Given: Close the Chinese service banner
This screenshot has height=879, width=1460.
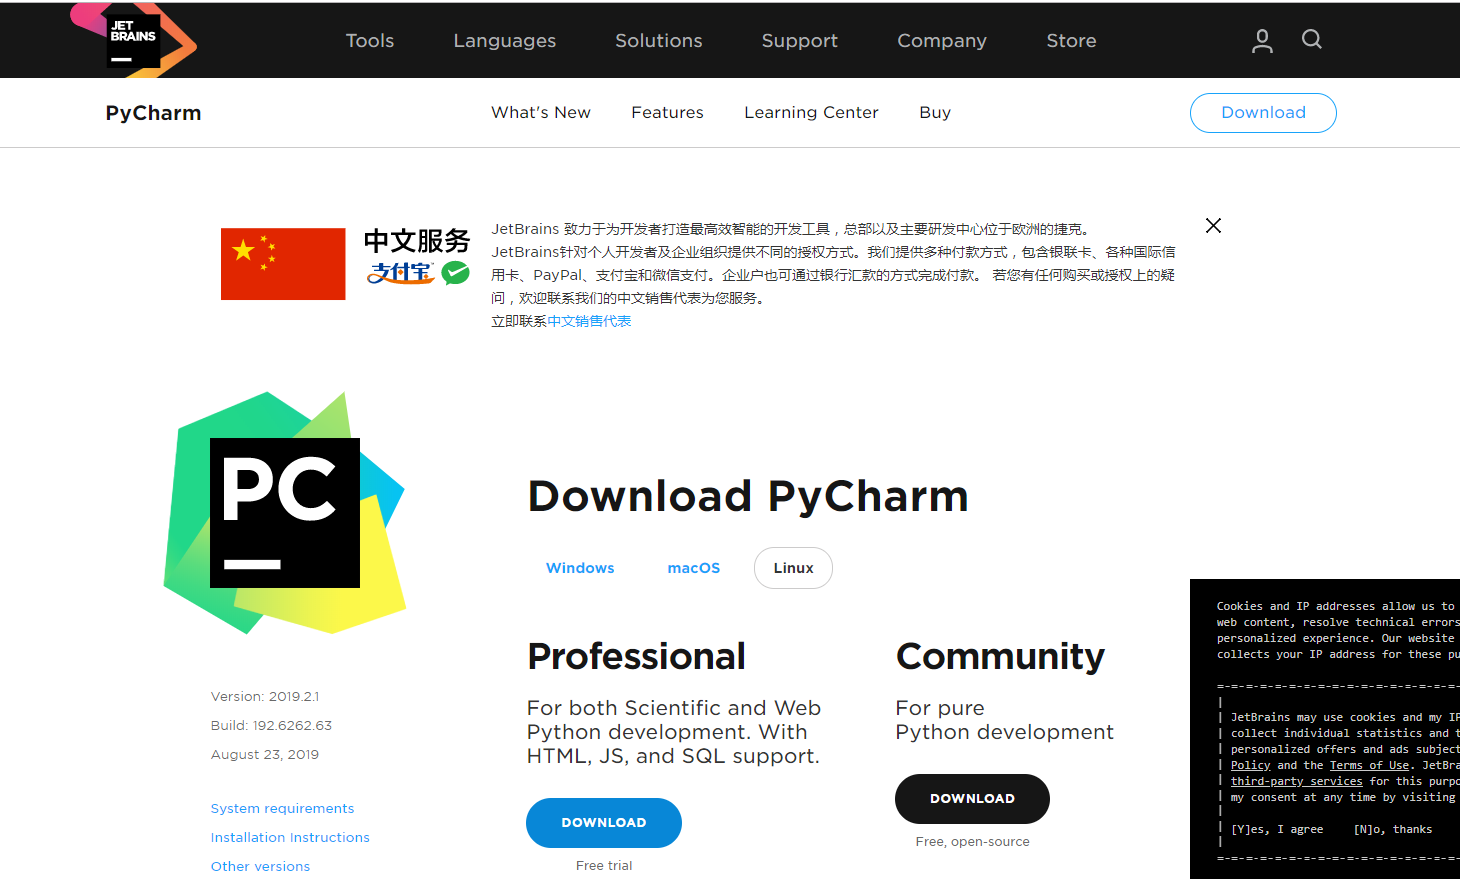Looking at the screenshot, I should click(1213, 226).
